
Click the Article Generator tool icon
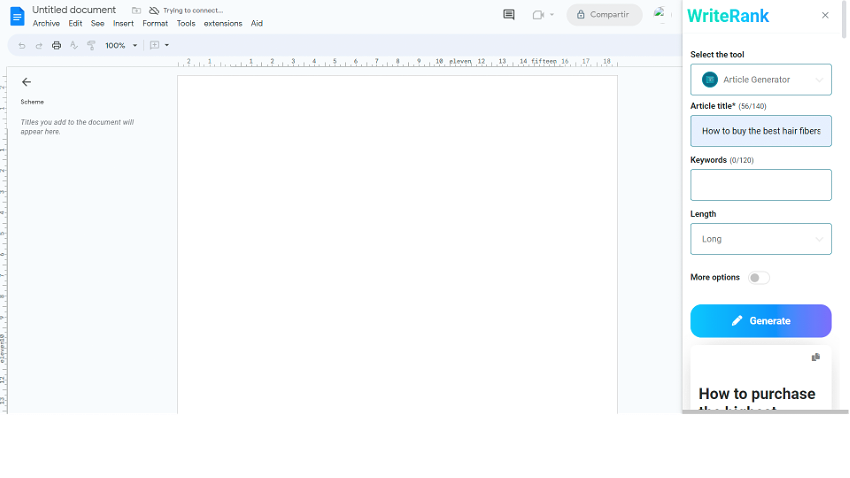coord(710,80)
